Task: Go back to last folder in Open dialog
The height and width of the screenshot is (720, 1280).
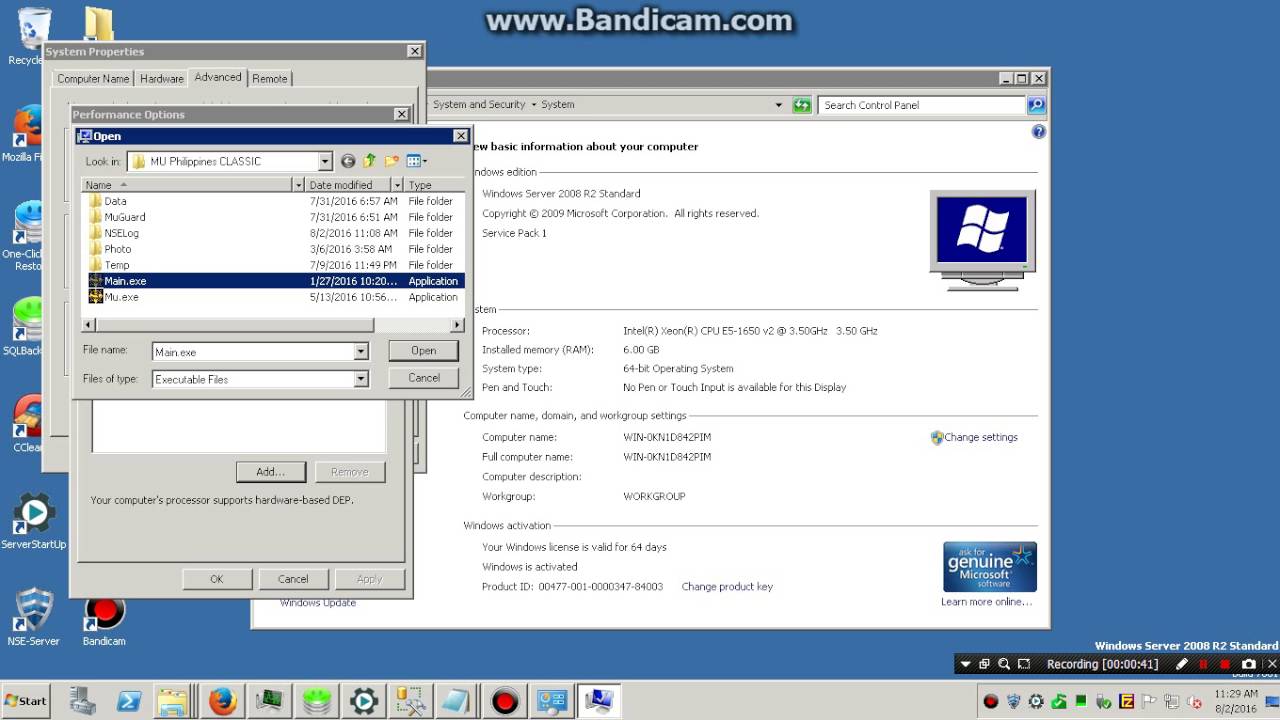Action: click(348, 161)
